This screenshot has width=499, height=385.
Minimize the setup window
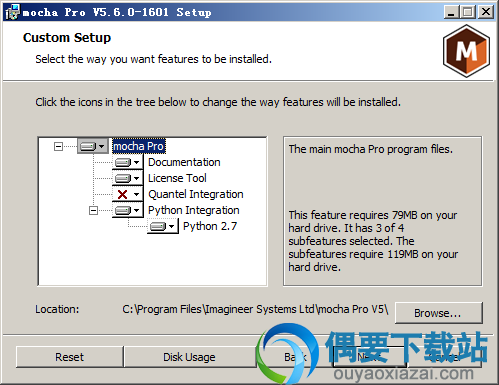coord(451,12)
